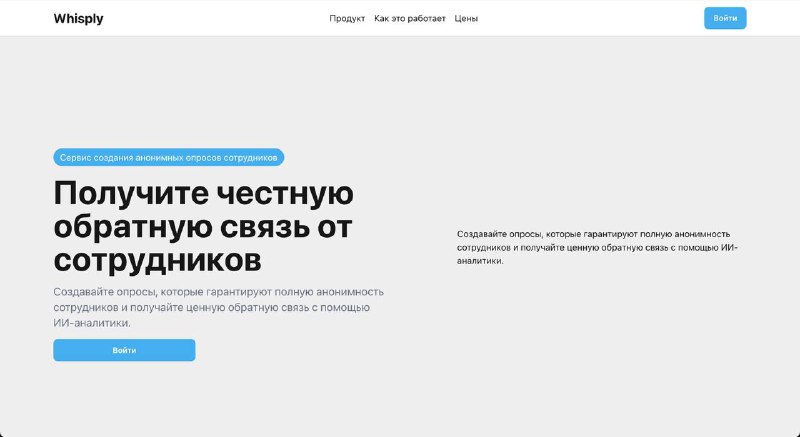Screen dimensions: 800x437
Task: Click the grey subtitle line starting Создавайте опросы
Action: pyautogui.click(x=218, y=292)
